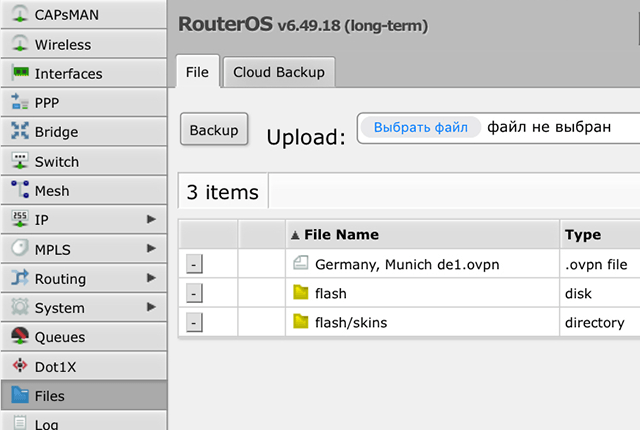The height and width of the screenshot is (430, 640).
Task: Switch to the Cloud Backup tab
Action: pos(279,72)
